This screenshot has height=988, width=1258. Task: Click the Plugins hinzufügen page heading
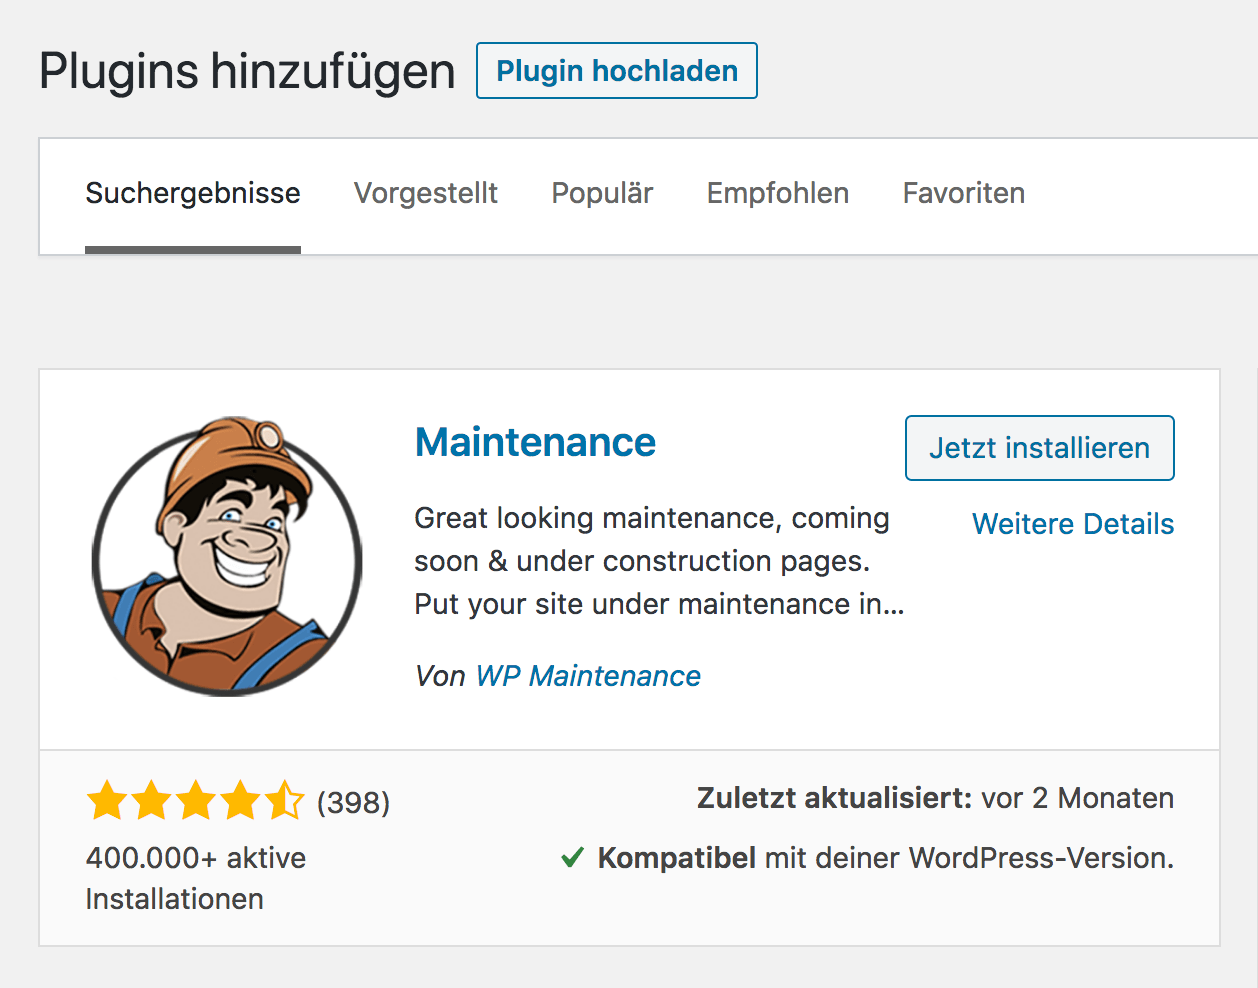point(247,71)
